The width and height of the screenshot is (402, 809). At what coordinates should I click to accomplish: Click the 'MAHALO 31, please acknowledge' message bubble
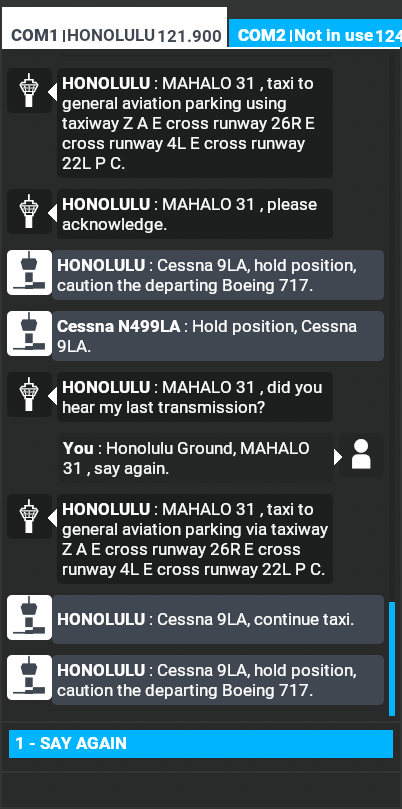[195, 214]
